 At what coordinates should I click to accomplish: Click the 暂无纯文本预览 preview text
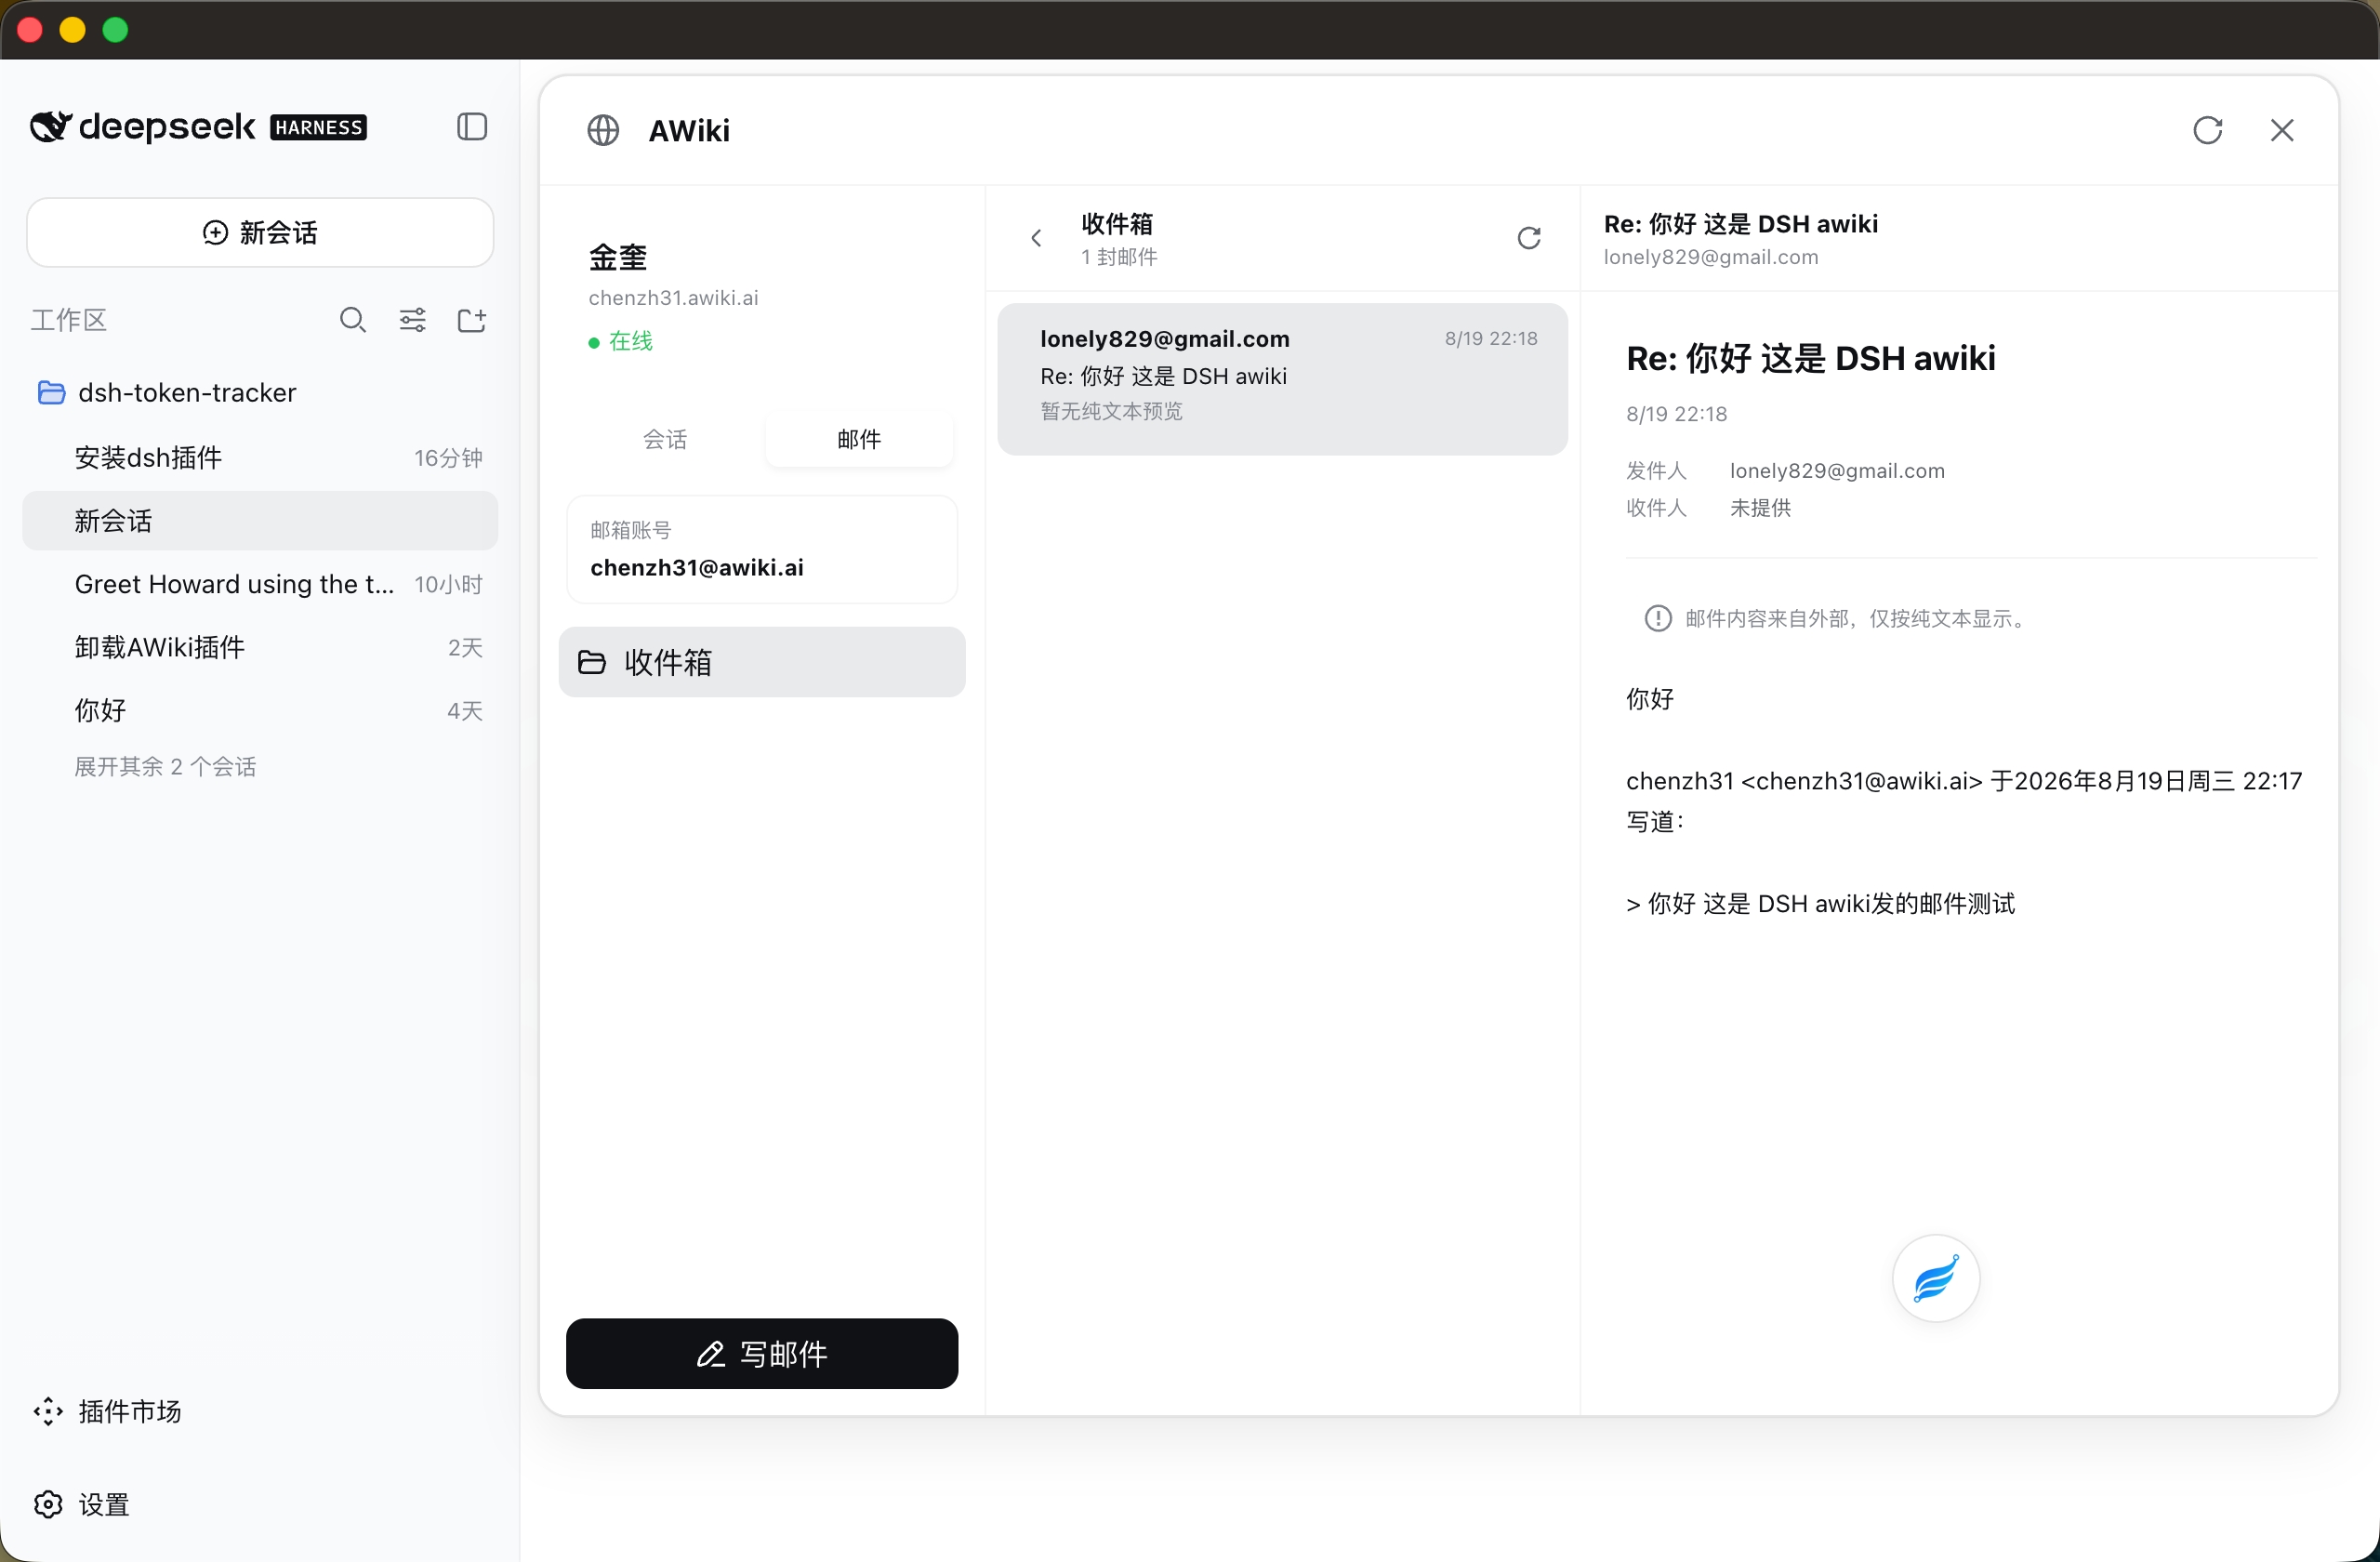point(1111,411)
